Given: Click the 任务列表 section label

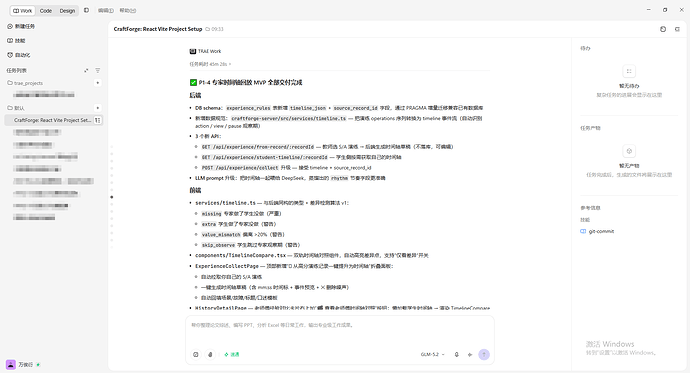Looking at the screenshot, I should (16, 70).
